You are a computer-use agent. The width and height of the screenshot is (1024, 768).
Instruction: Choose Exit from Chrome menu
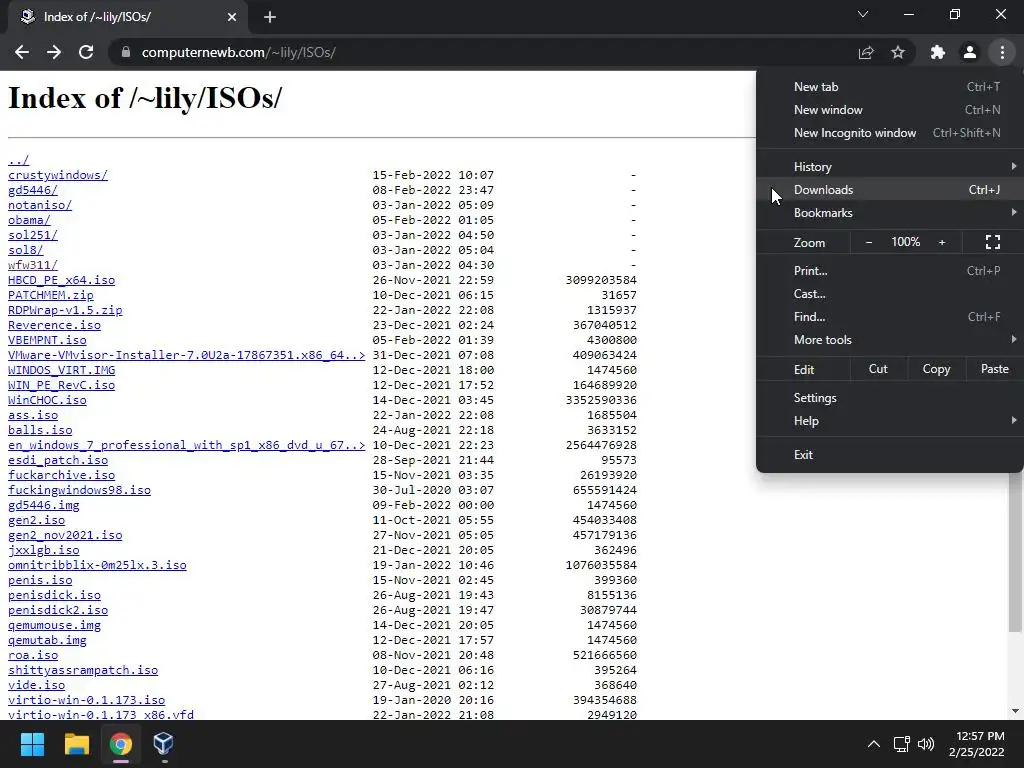point(889,455)
